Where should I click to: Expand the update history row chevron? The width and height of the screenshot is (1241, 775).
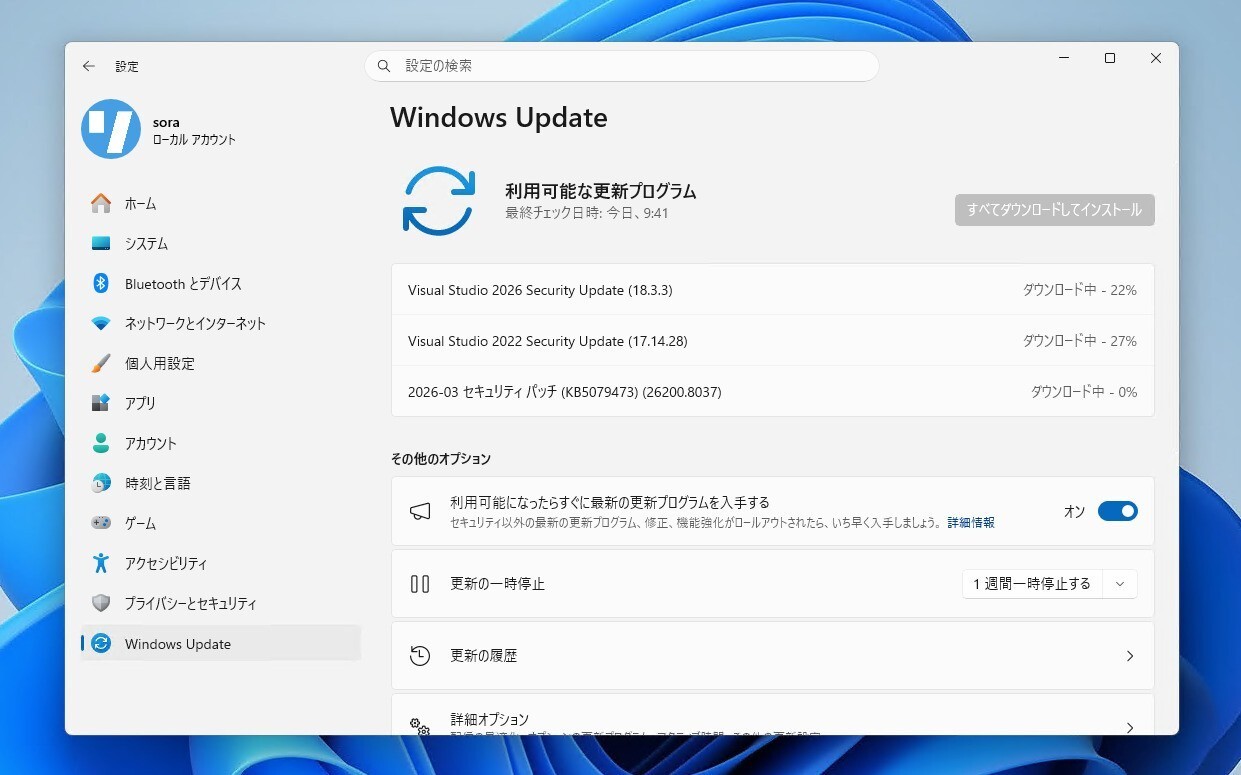pyautogui.click(x=1130, y=656)
